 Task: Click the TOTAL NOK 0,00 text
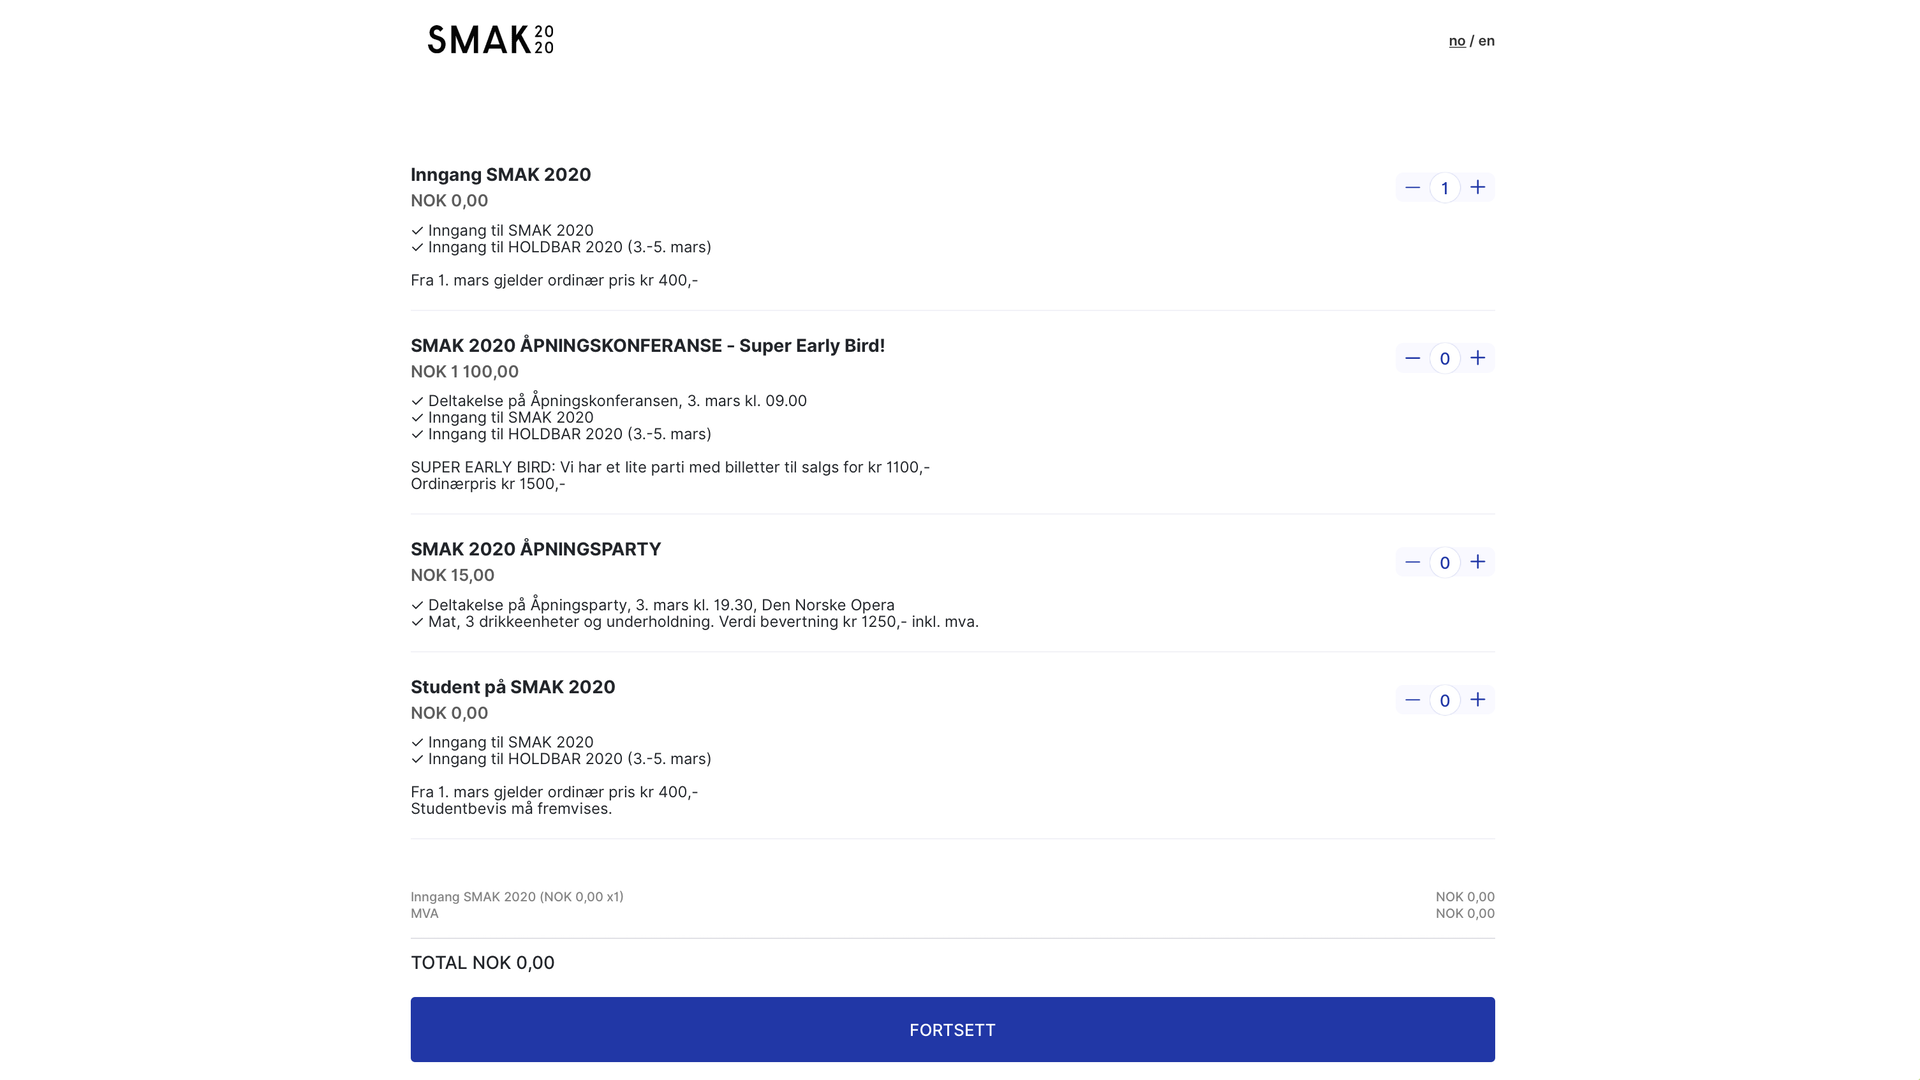[x=482, y=963]
